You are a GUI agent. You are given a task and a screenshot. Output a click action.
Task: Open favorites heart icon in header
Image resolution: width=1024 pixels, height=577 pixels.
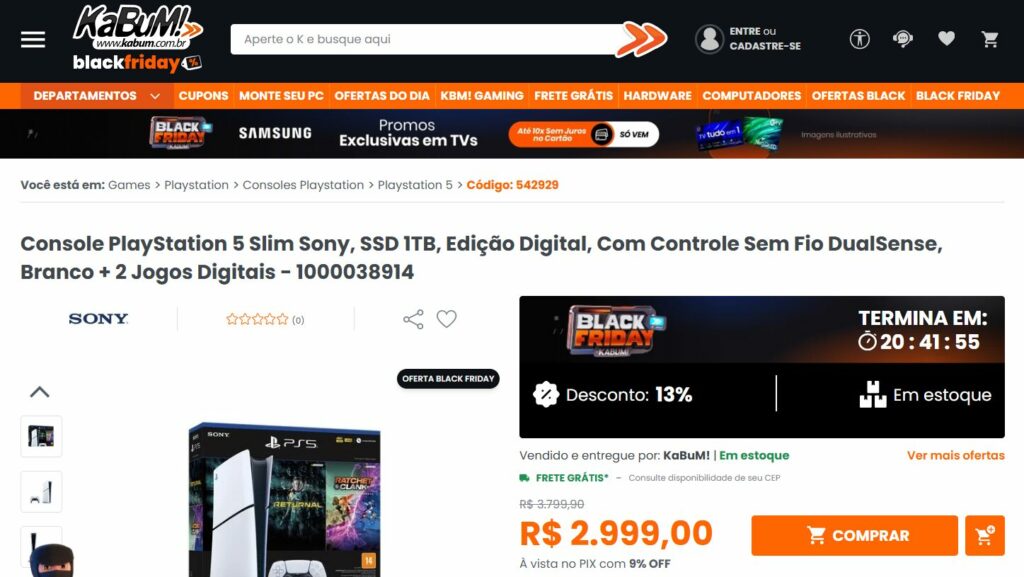click(x=946, y=39)
